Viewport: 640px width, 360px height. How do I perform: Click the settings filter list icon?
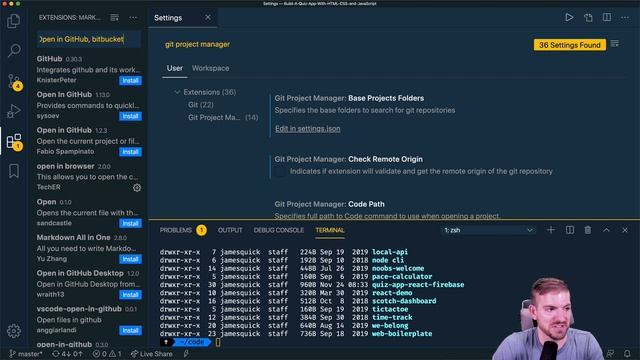coord(615,44)
